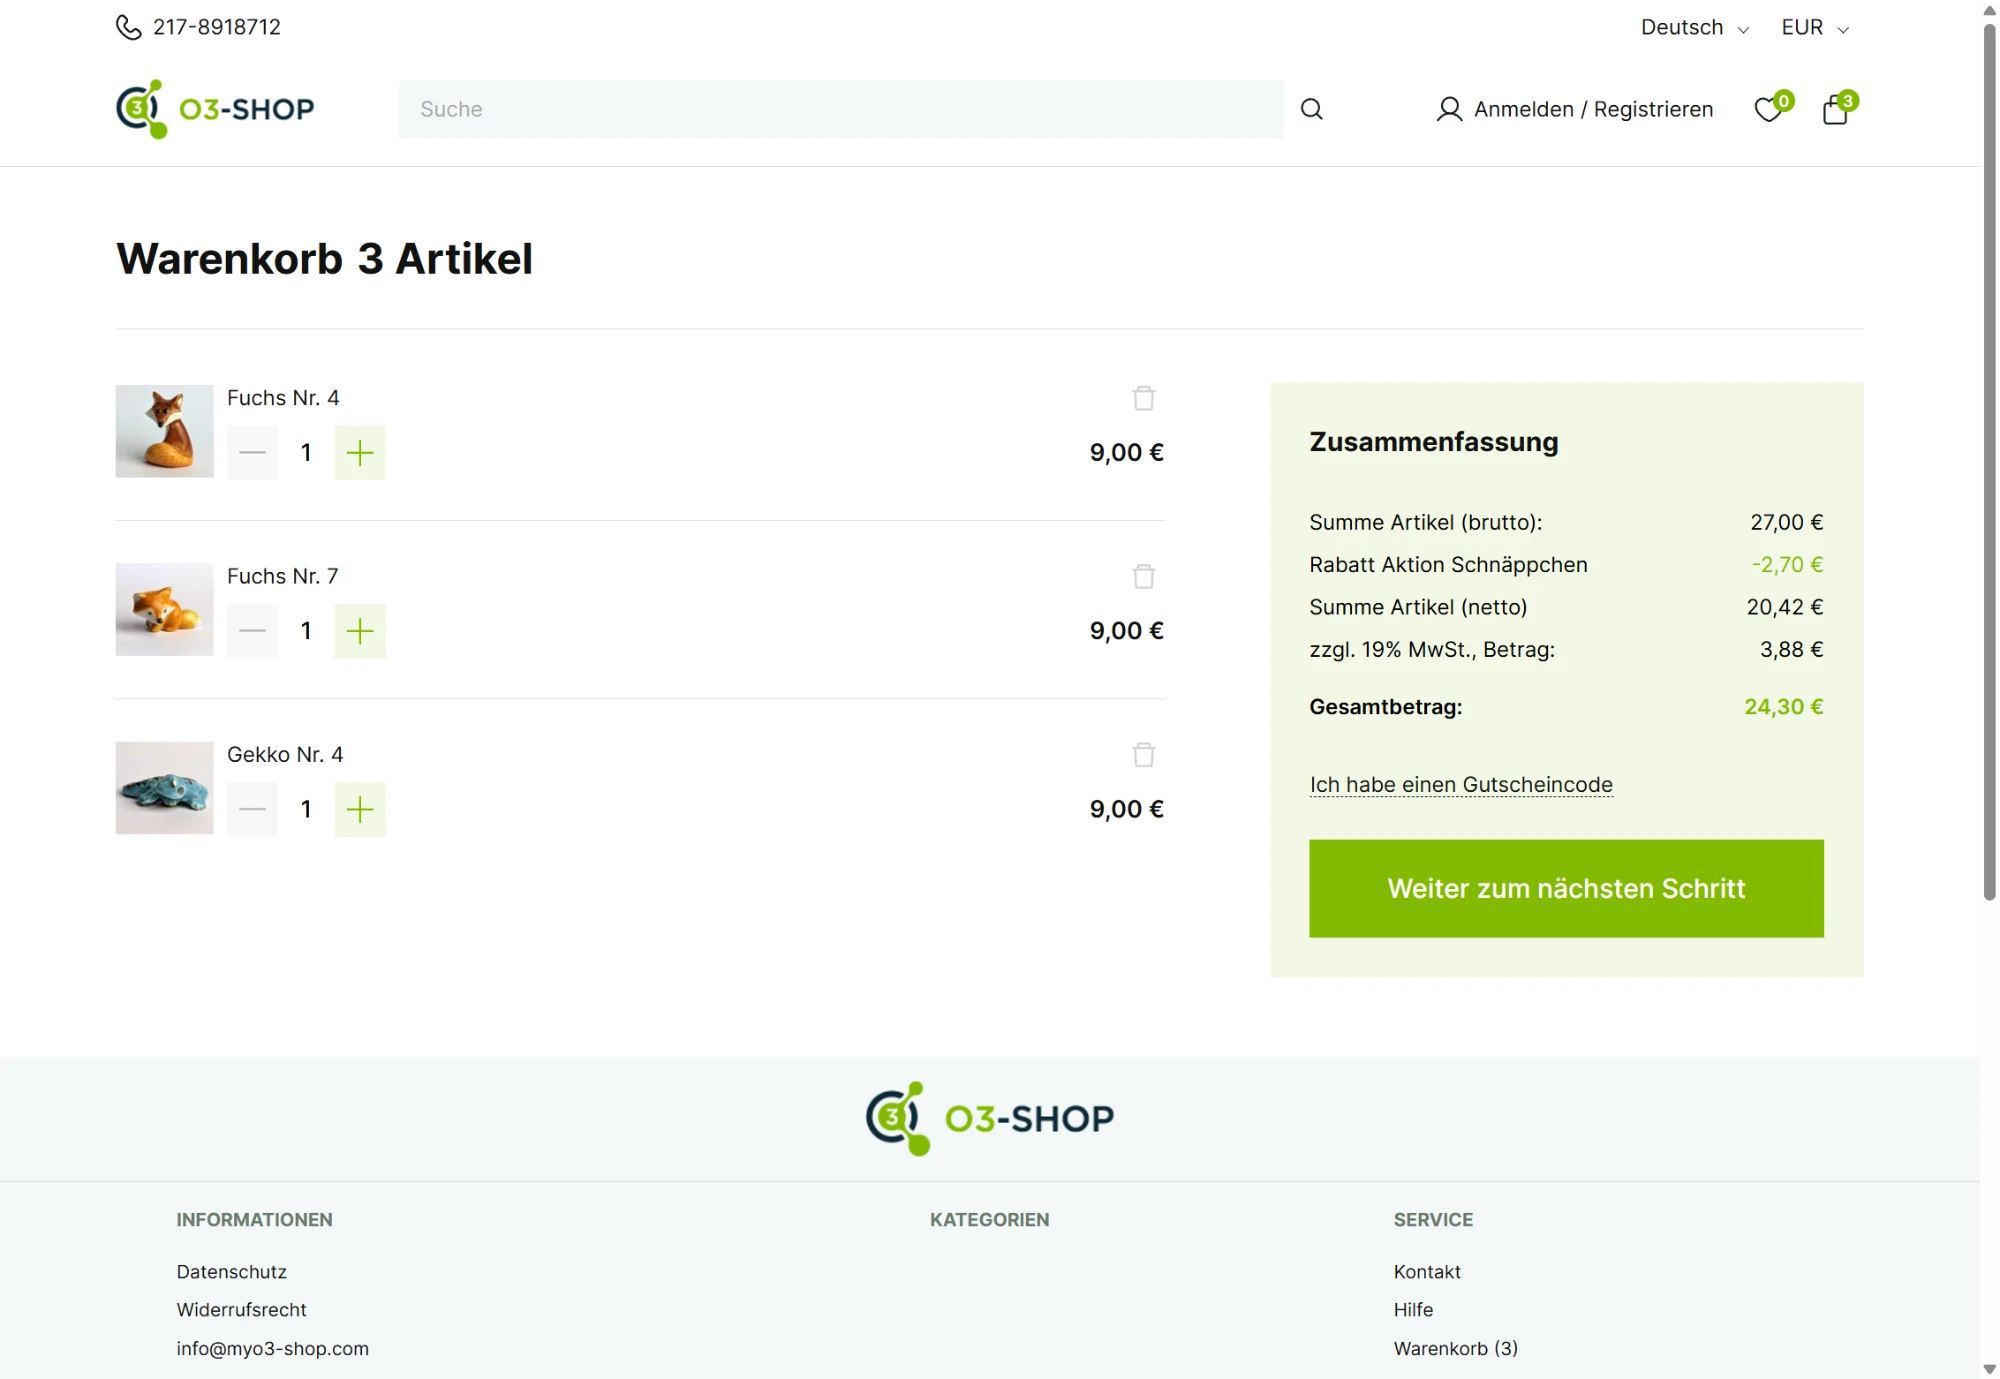Decrease quantity of Fuchs Nr. 7
Viewport: 2000px width, 1379px height.
[x=253, y=631]
